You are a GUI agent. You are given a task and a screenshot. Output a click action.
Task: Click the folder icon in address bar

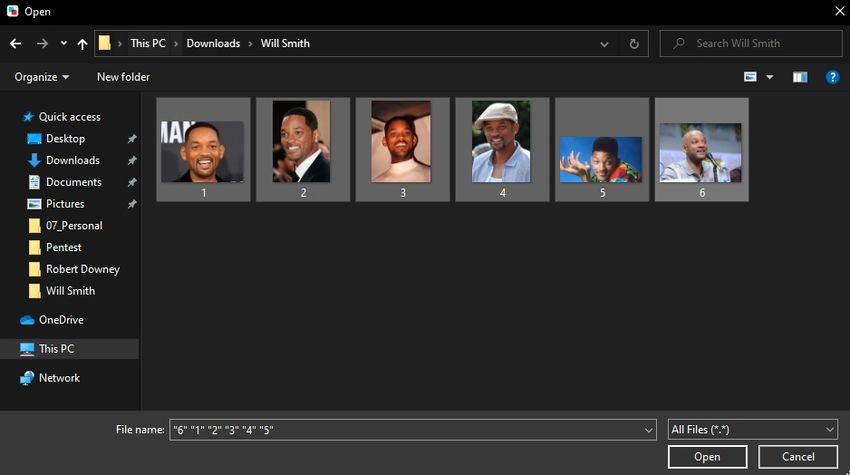105,43
